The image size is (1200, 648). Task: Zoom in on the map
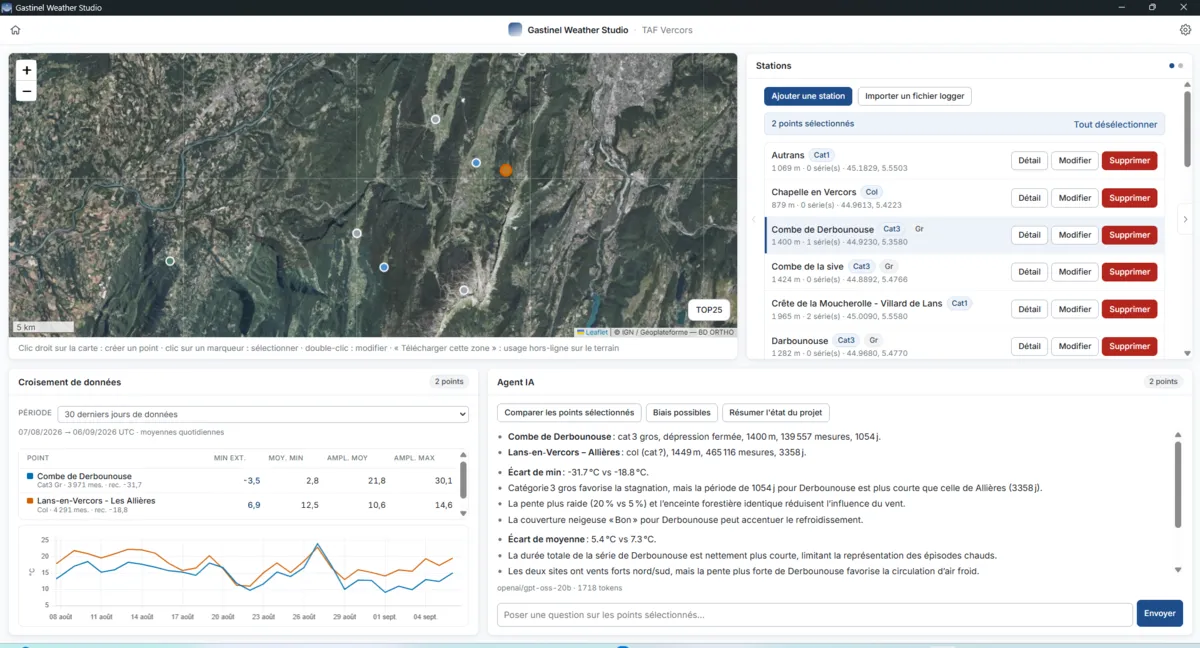(x=27, y=70)
